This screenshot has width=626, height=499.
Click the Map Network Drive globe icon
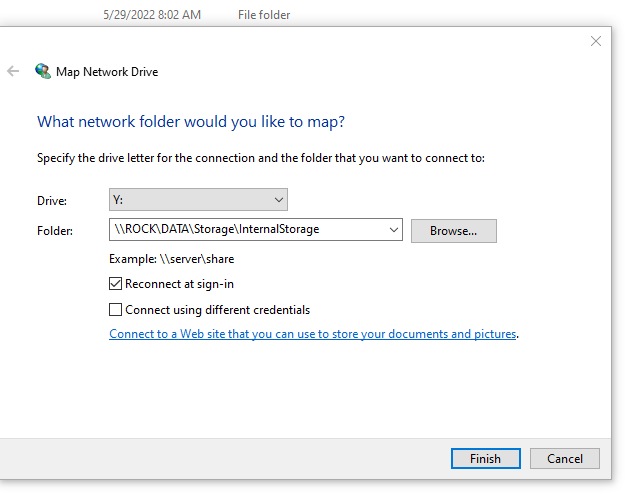[x=43, y=71]
